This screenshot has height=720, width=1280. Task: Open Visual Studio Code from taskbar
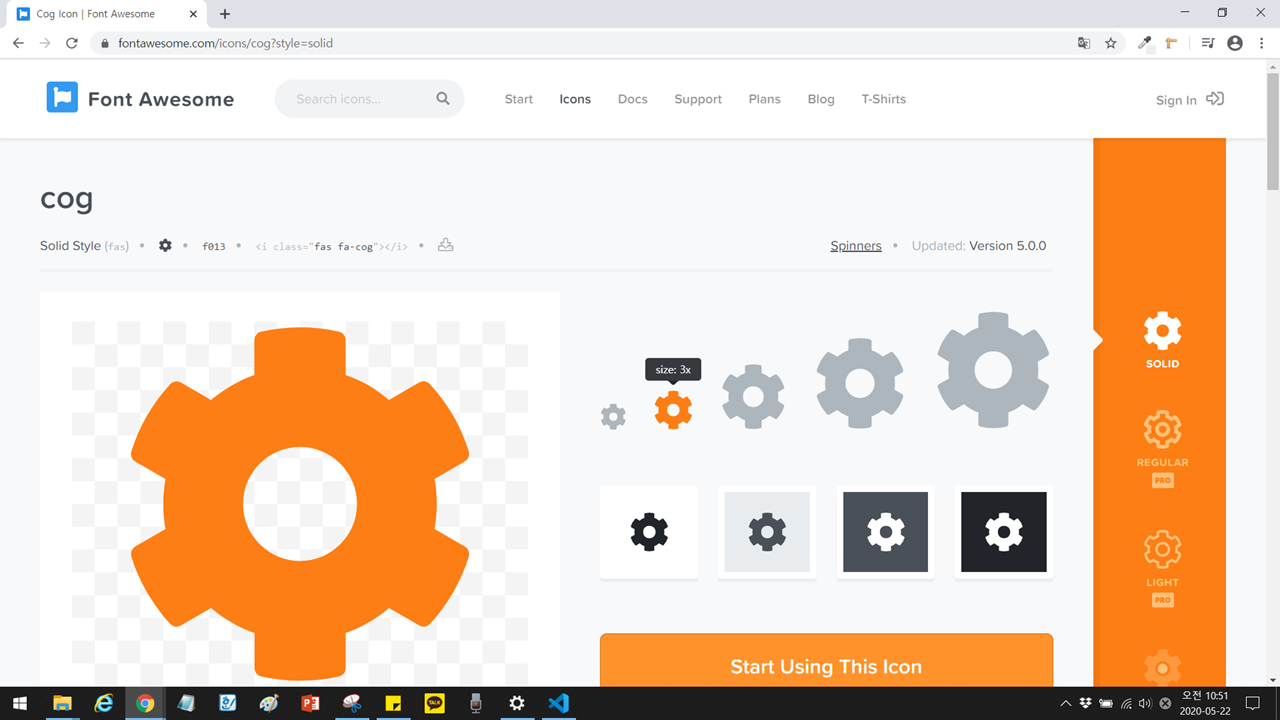point(558,703)
